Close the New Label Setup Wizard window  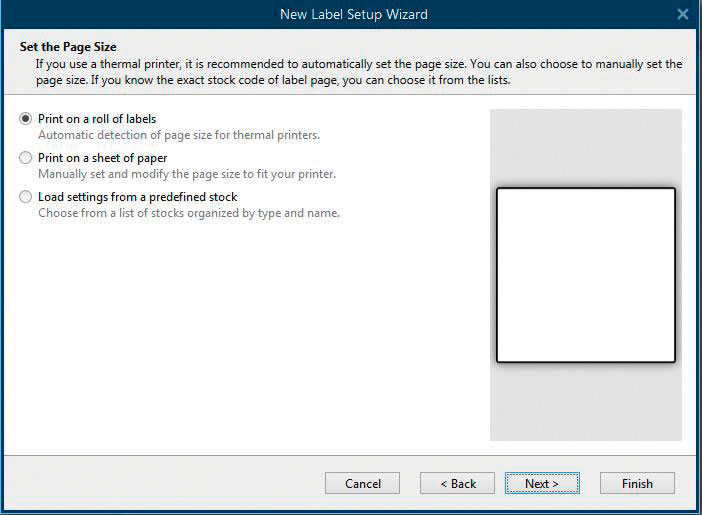point(683,14)
